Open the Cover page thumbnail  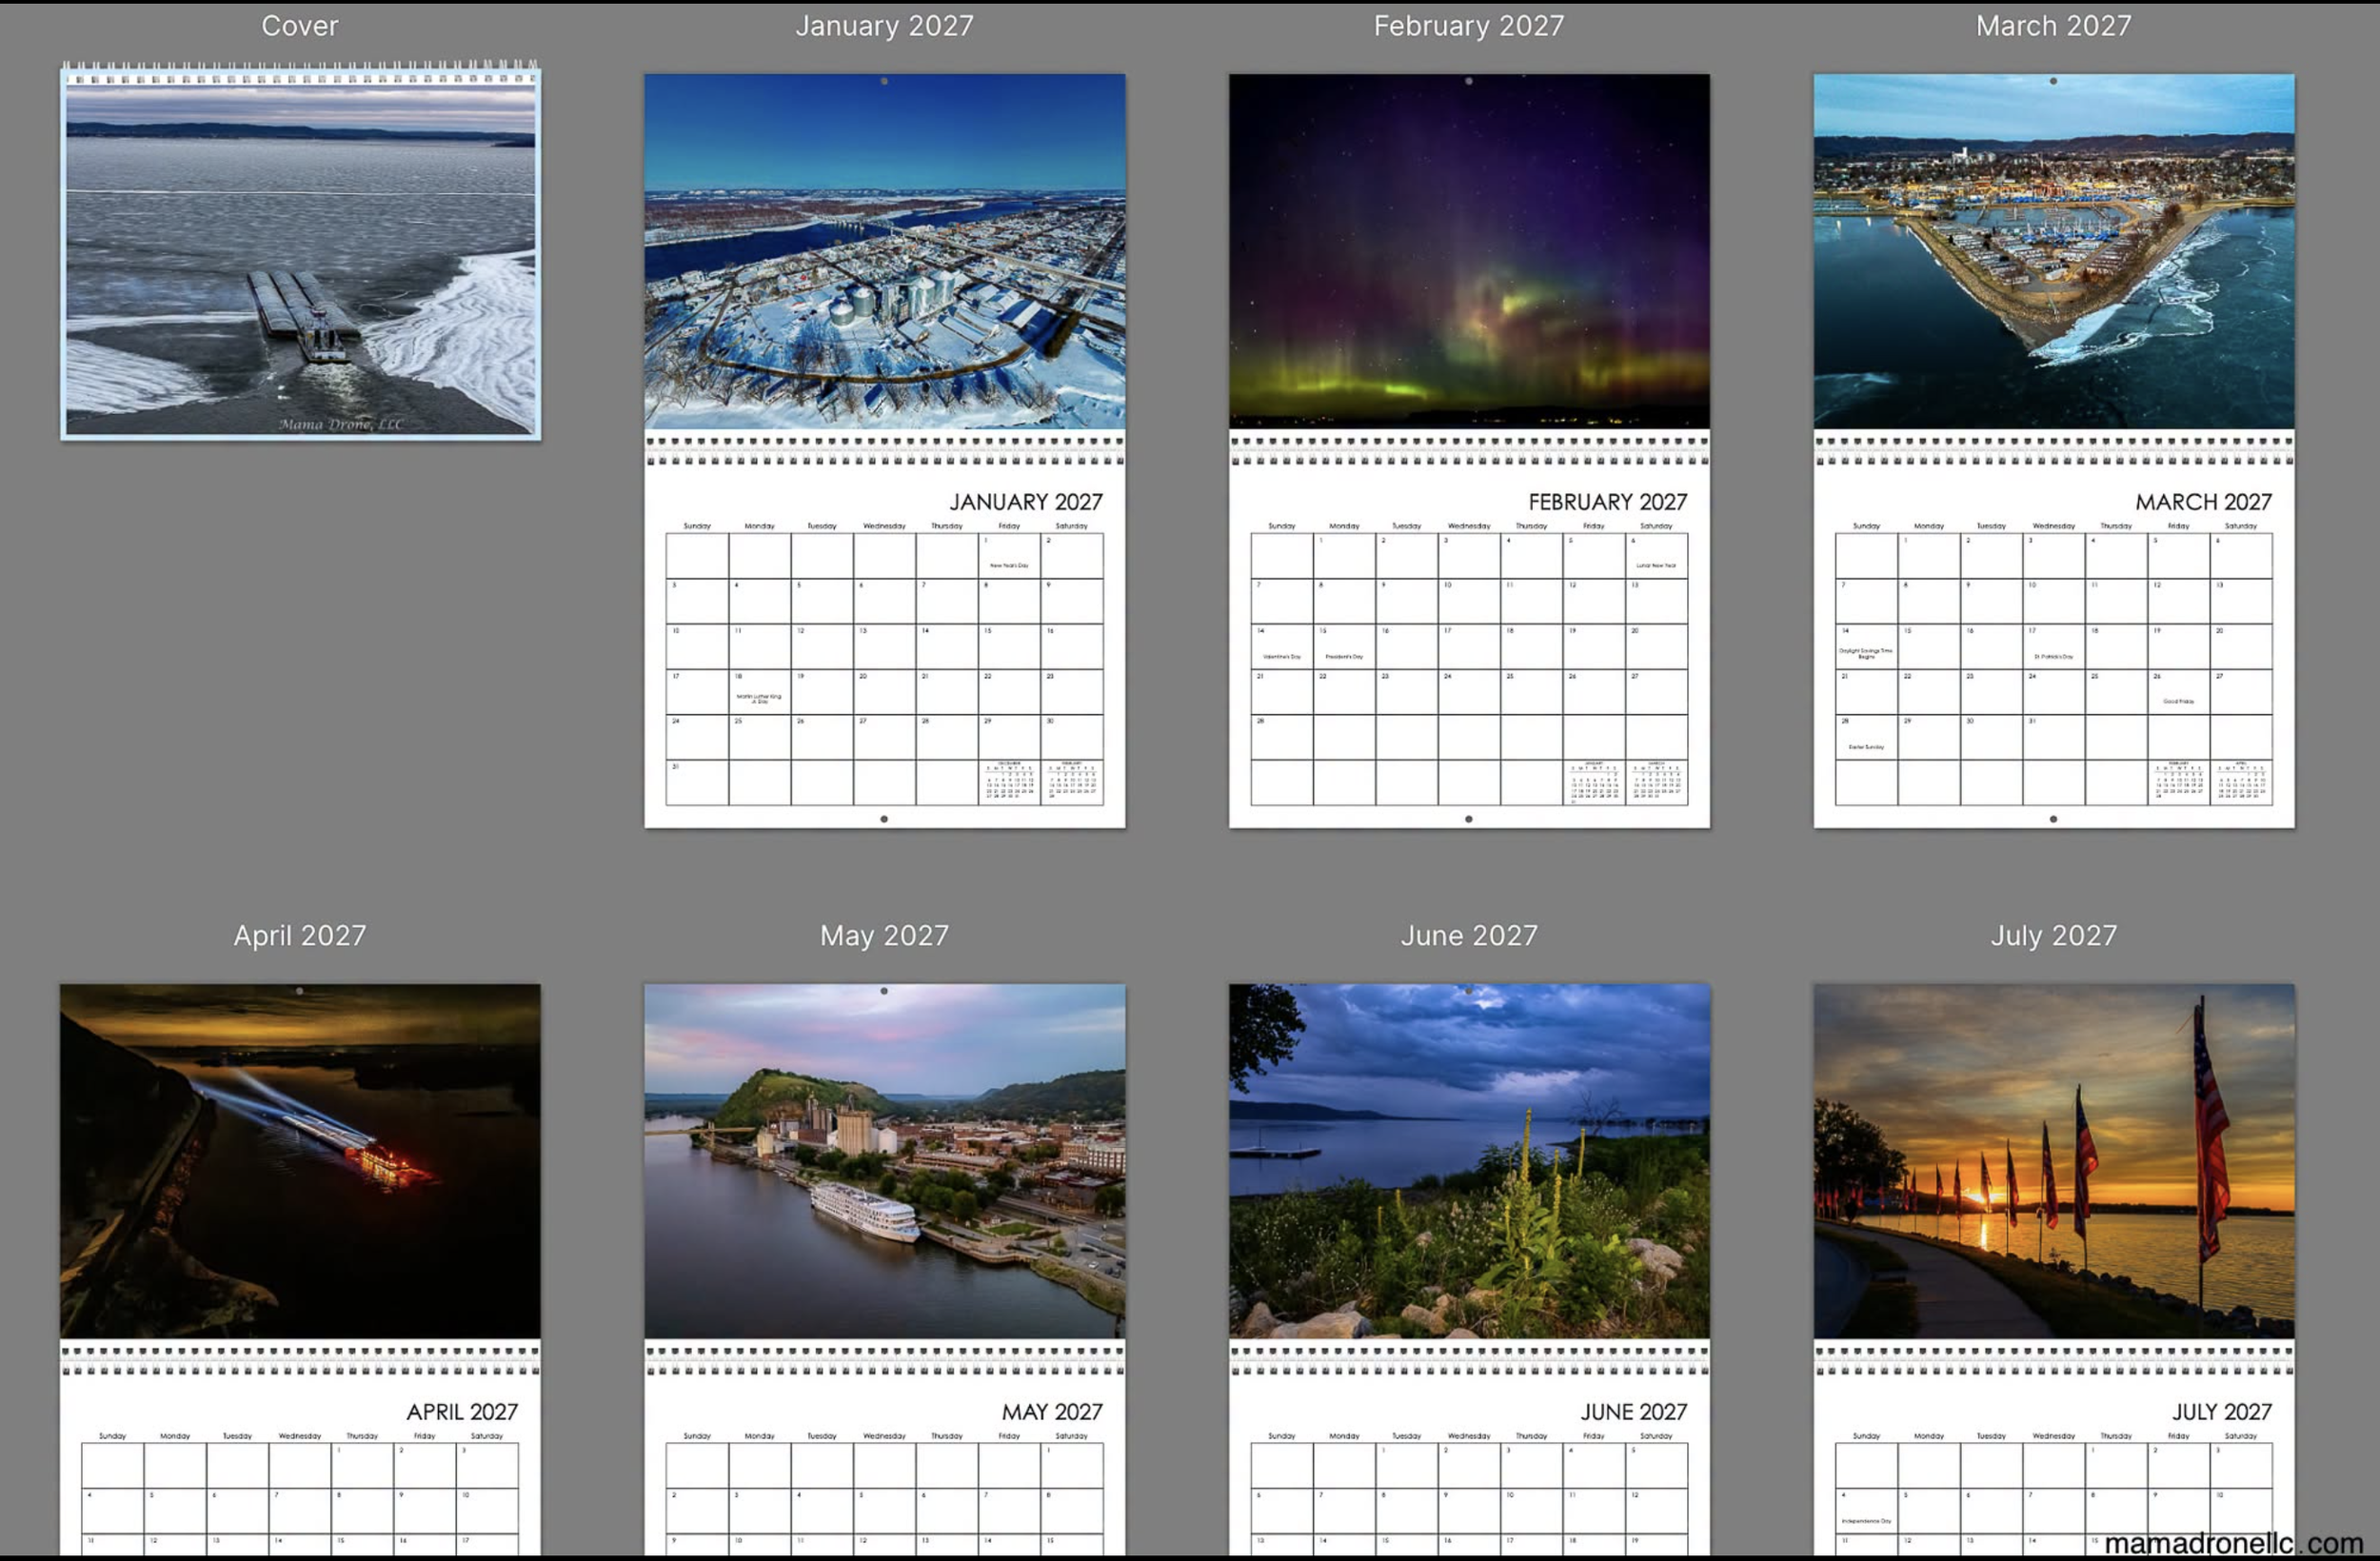tap(300, 250)
